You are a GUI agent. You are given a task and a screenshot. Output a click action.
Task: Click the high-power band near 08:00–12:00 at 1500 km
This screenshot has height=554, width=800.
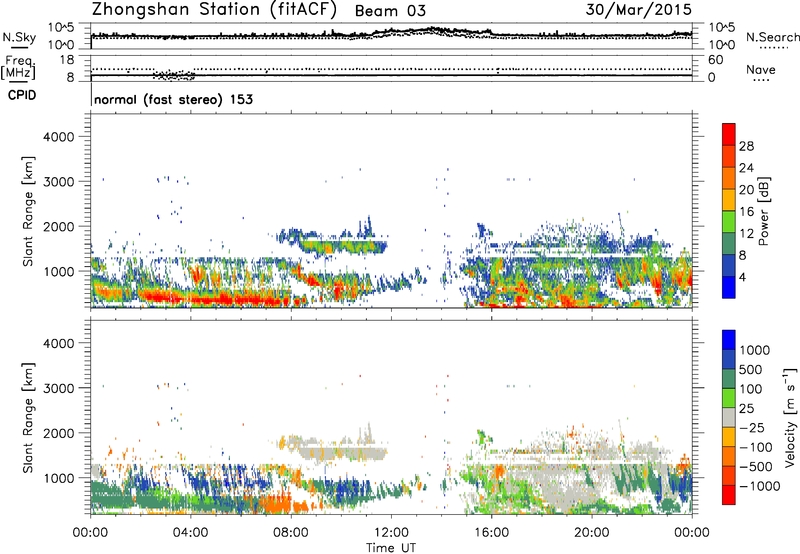342,247
